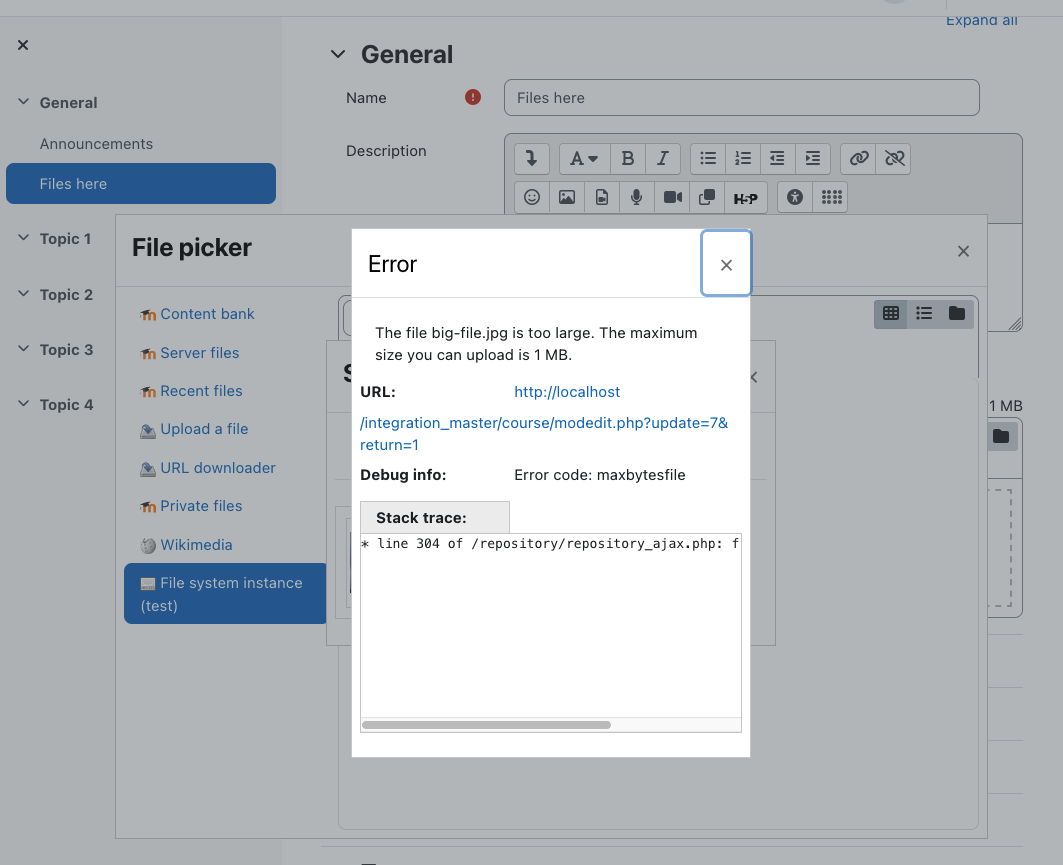This screenshot has width=1063, height=865.
Task: Click the H5P insert icon
Action: click(x=746, y=198)
